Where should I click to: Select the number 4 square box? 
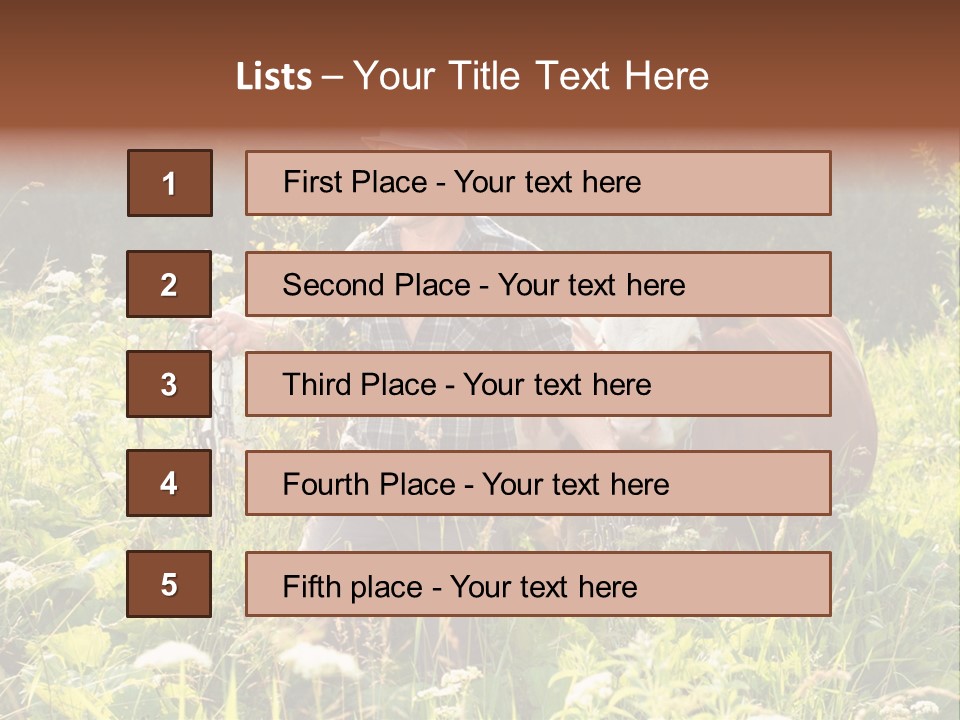click(x=169, y=483)
